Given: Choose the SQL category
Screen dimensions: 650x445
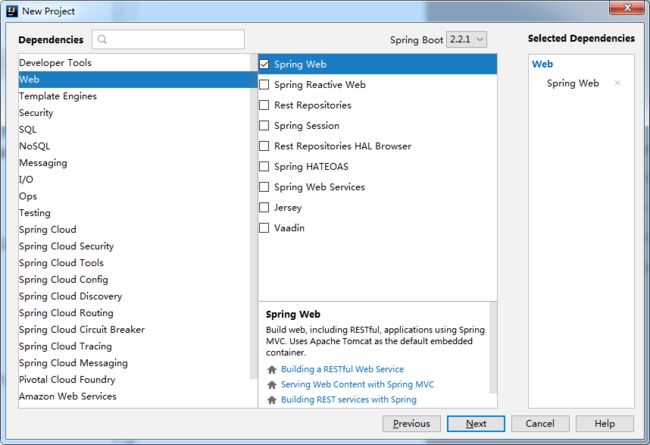Looking at the screenshot, I should tap(134, 129).
